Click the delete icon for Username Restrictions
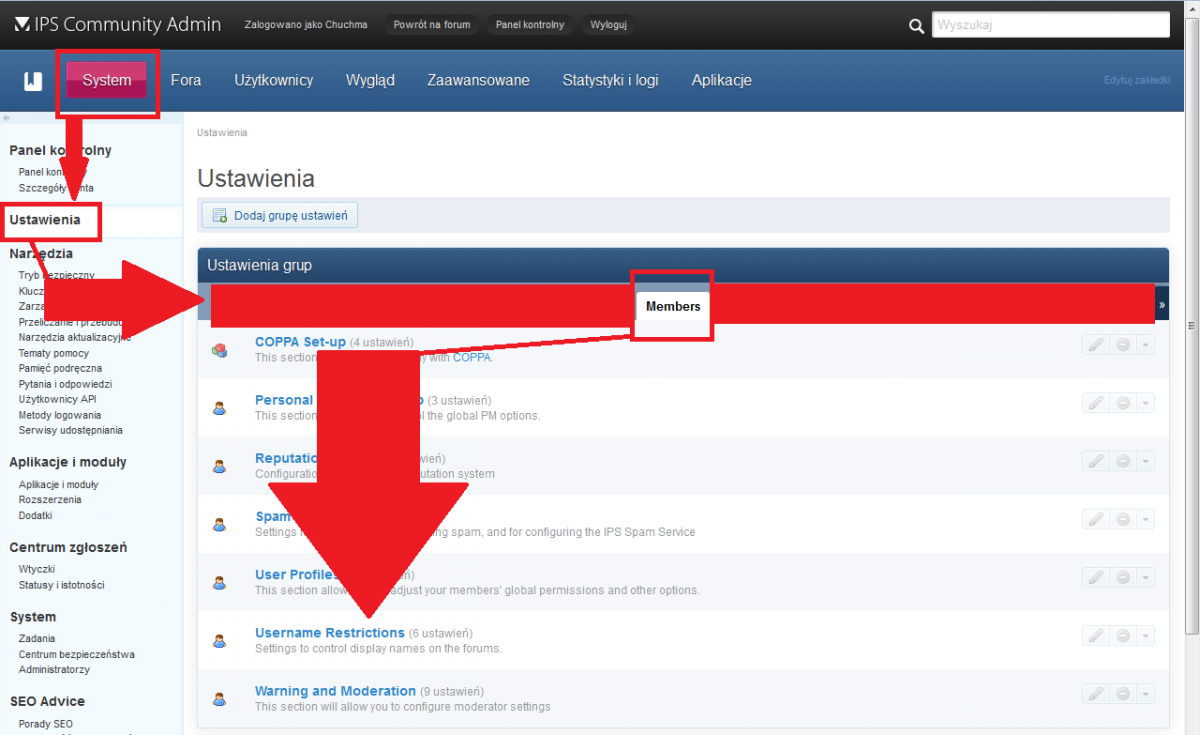Viewport: 1200px width, 735px height. pyautogui.click(x=1123, y=636)
